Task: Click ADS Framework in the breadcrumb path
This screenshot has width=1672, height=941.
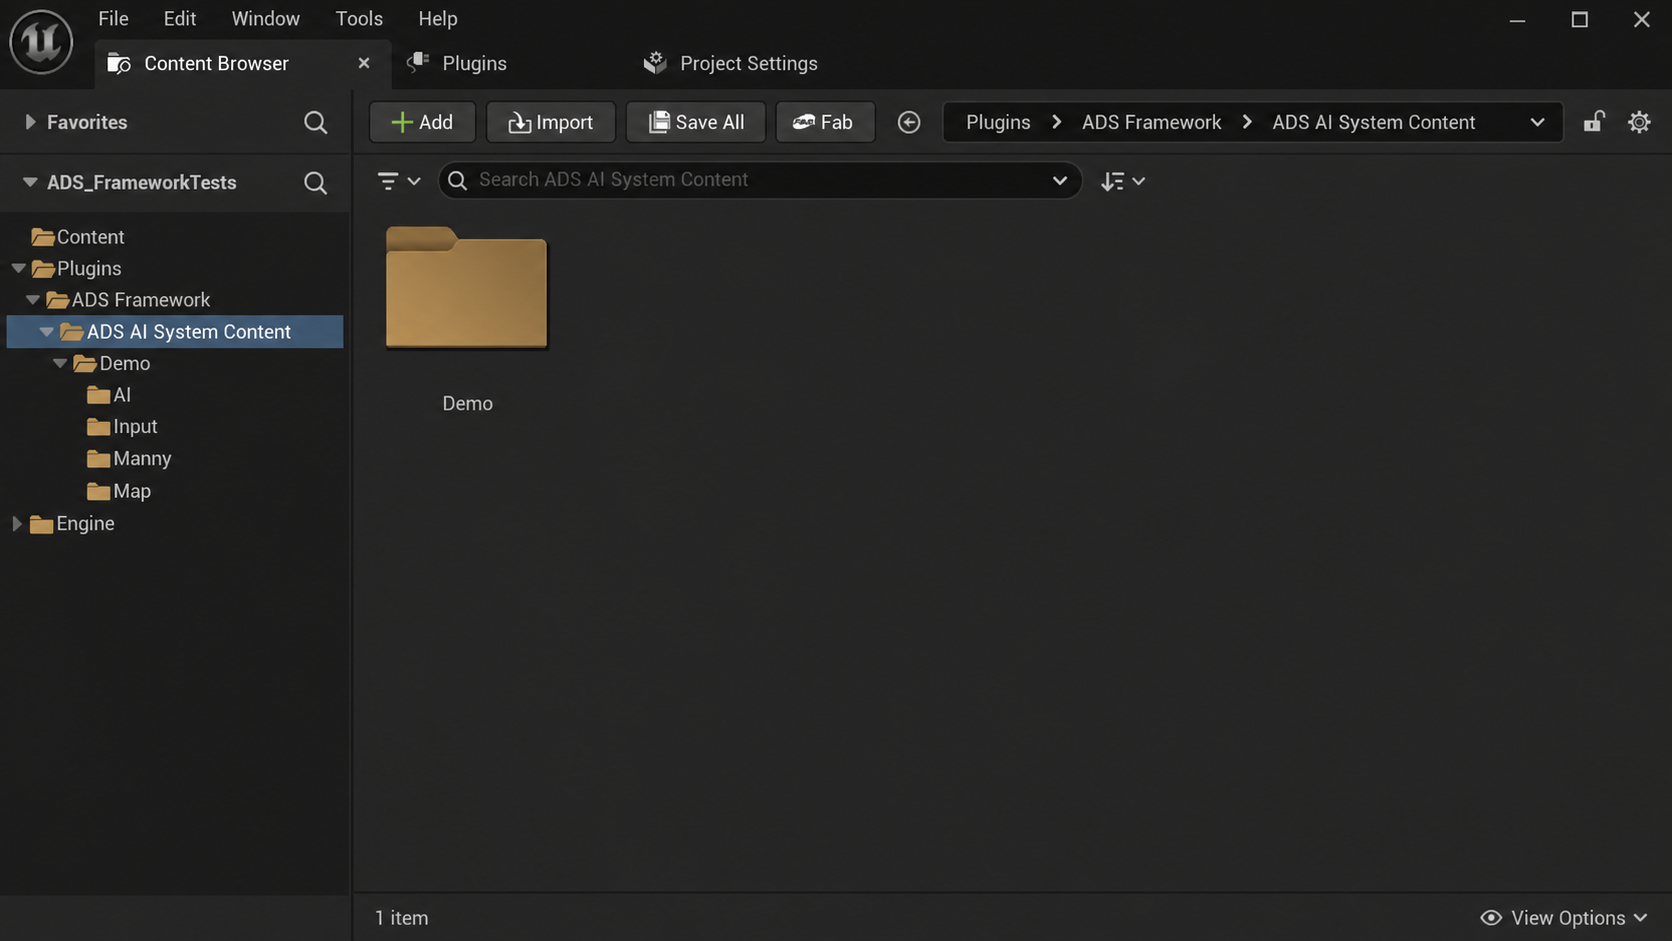Action: click(x=1151, y=122)
